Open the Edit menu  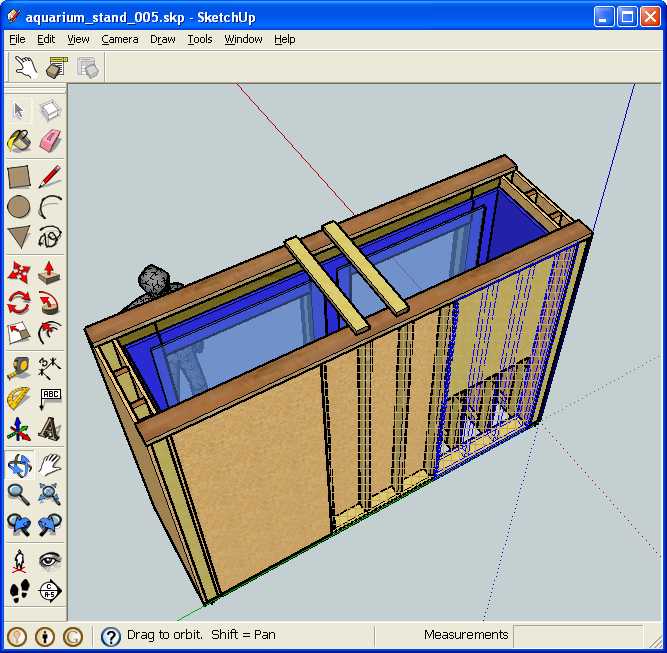pyautogui.click(x=46, y=39)
